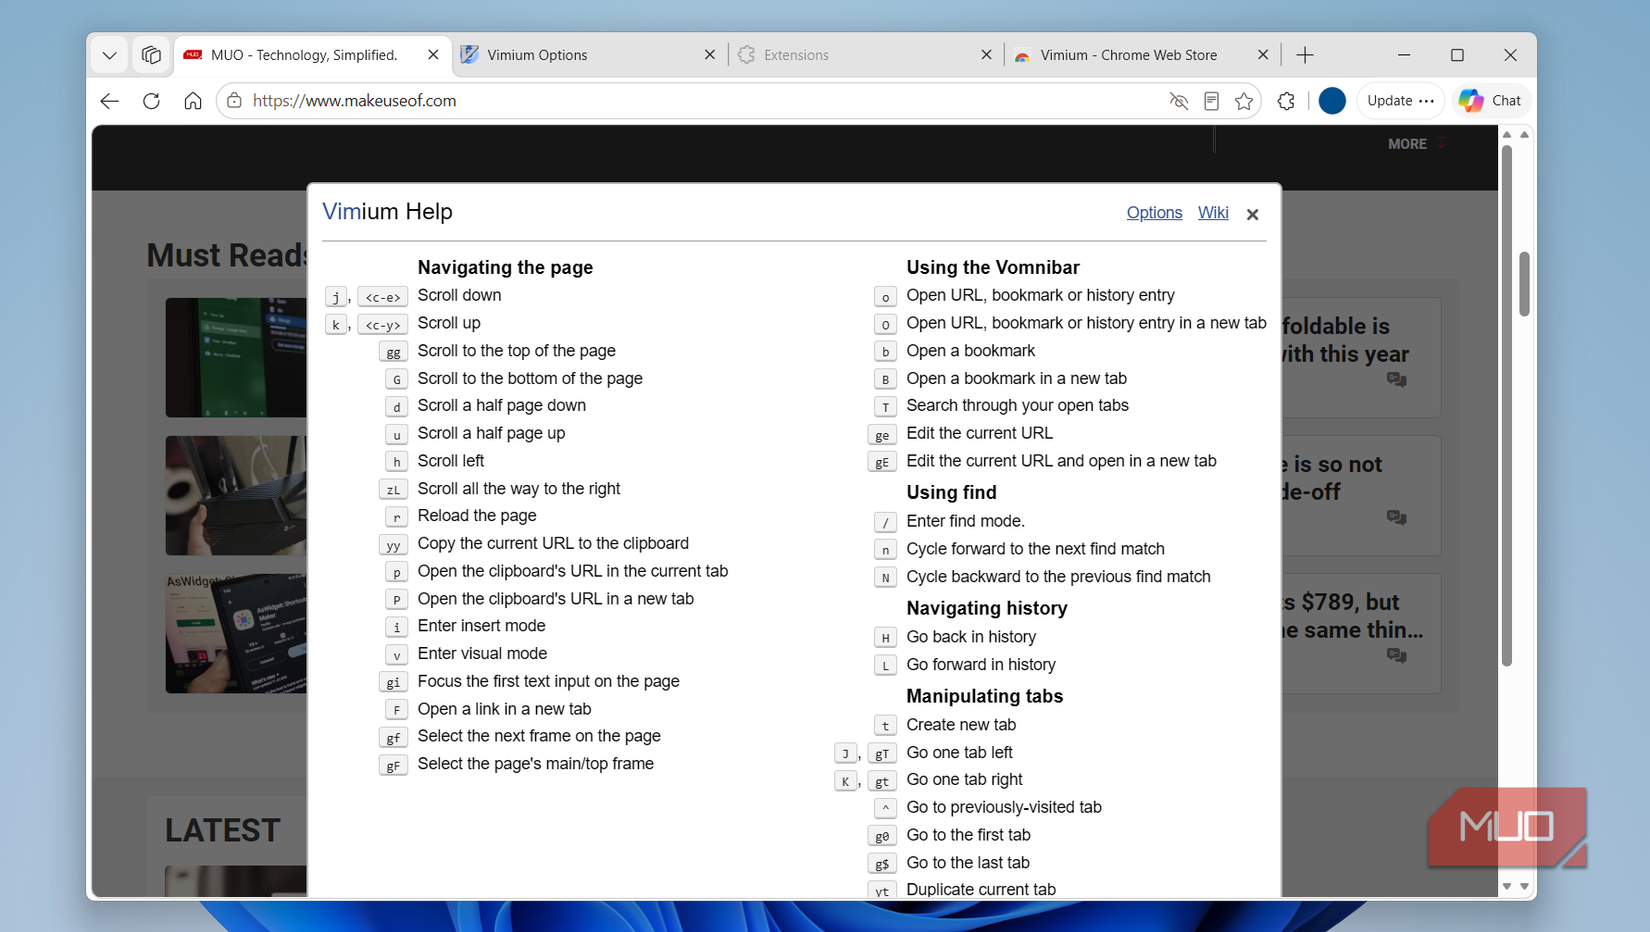
Task: Refresh the page with the reload icon
Action: (x=151, y=101)
